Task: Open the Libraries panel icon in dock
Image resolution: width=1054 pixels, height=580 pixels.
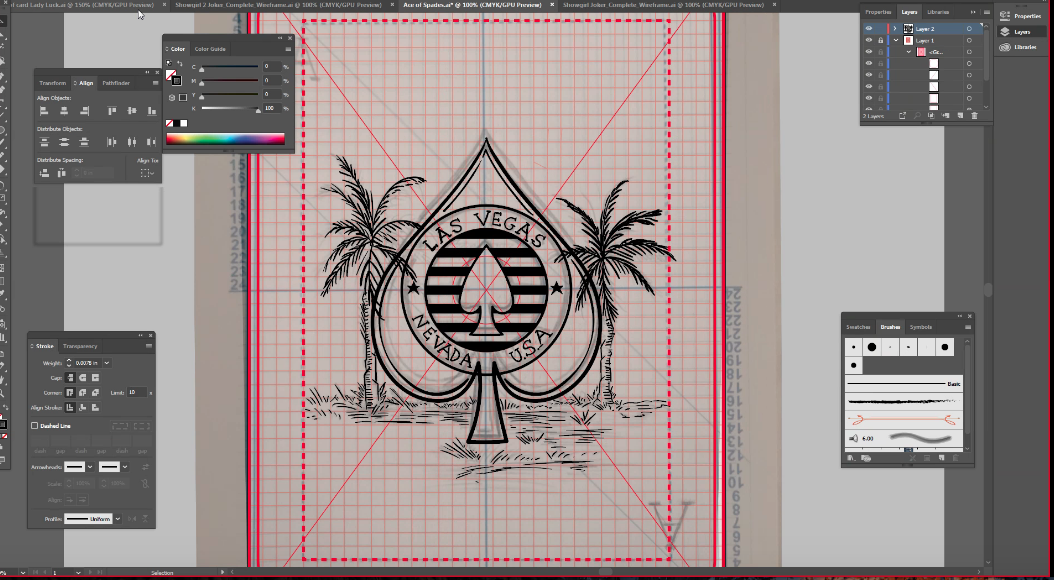Action: point(1019,47)
